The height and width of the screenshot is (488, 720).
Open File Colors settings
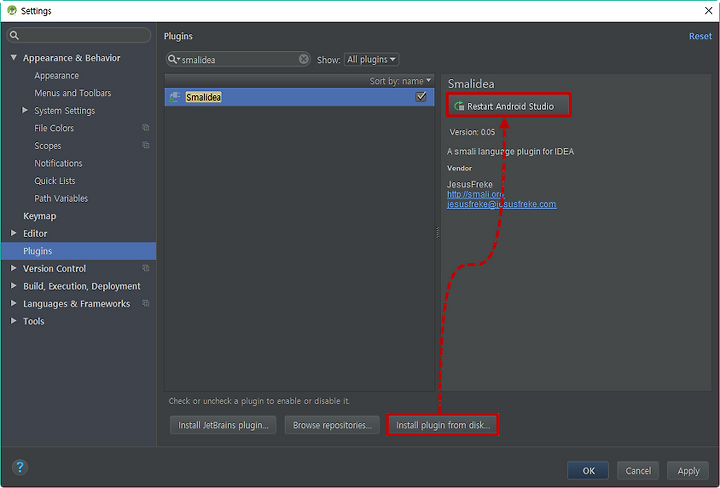click(54, 128)
